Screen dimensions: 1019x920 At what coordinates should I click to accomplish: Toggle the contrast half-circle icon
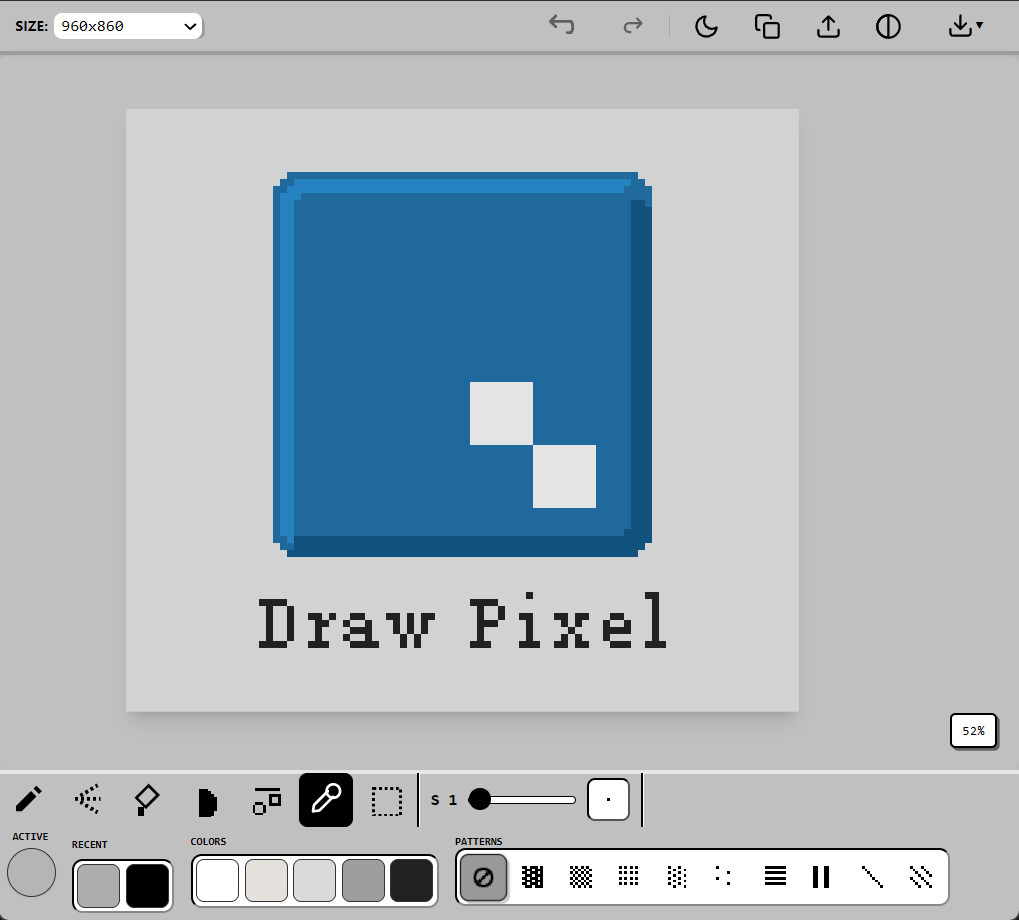point(888,27)
